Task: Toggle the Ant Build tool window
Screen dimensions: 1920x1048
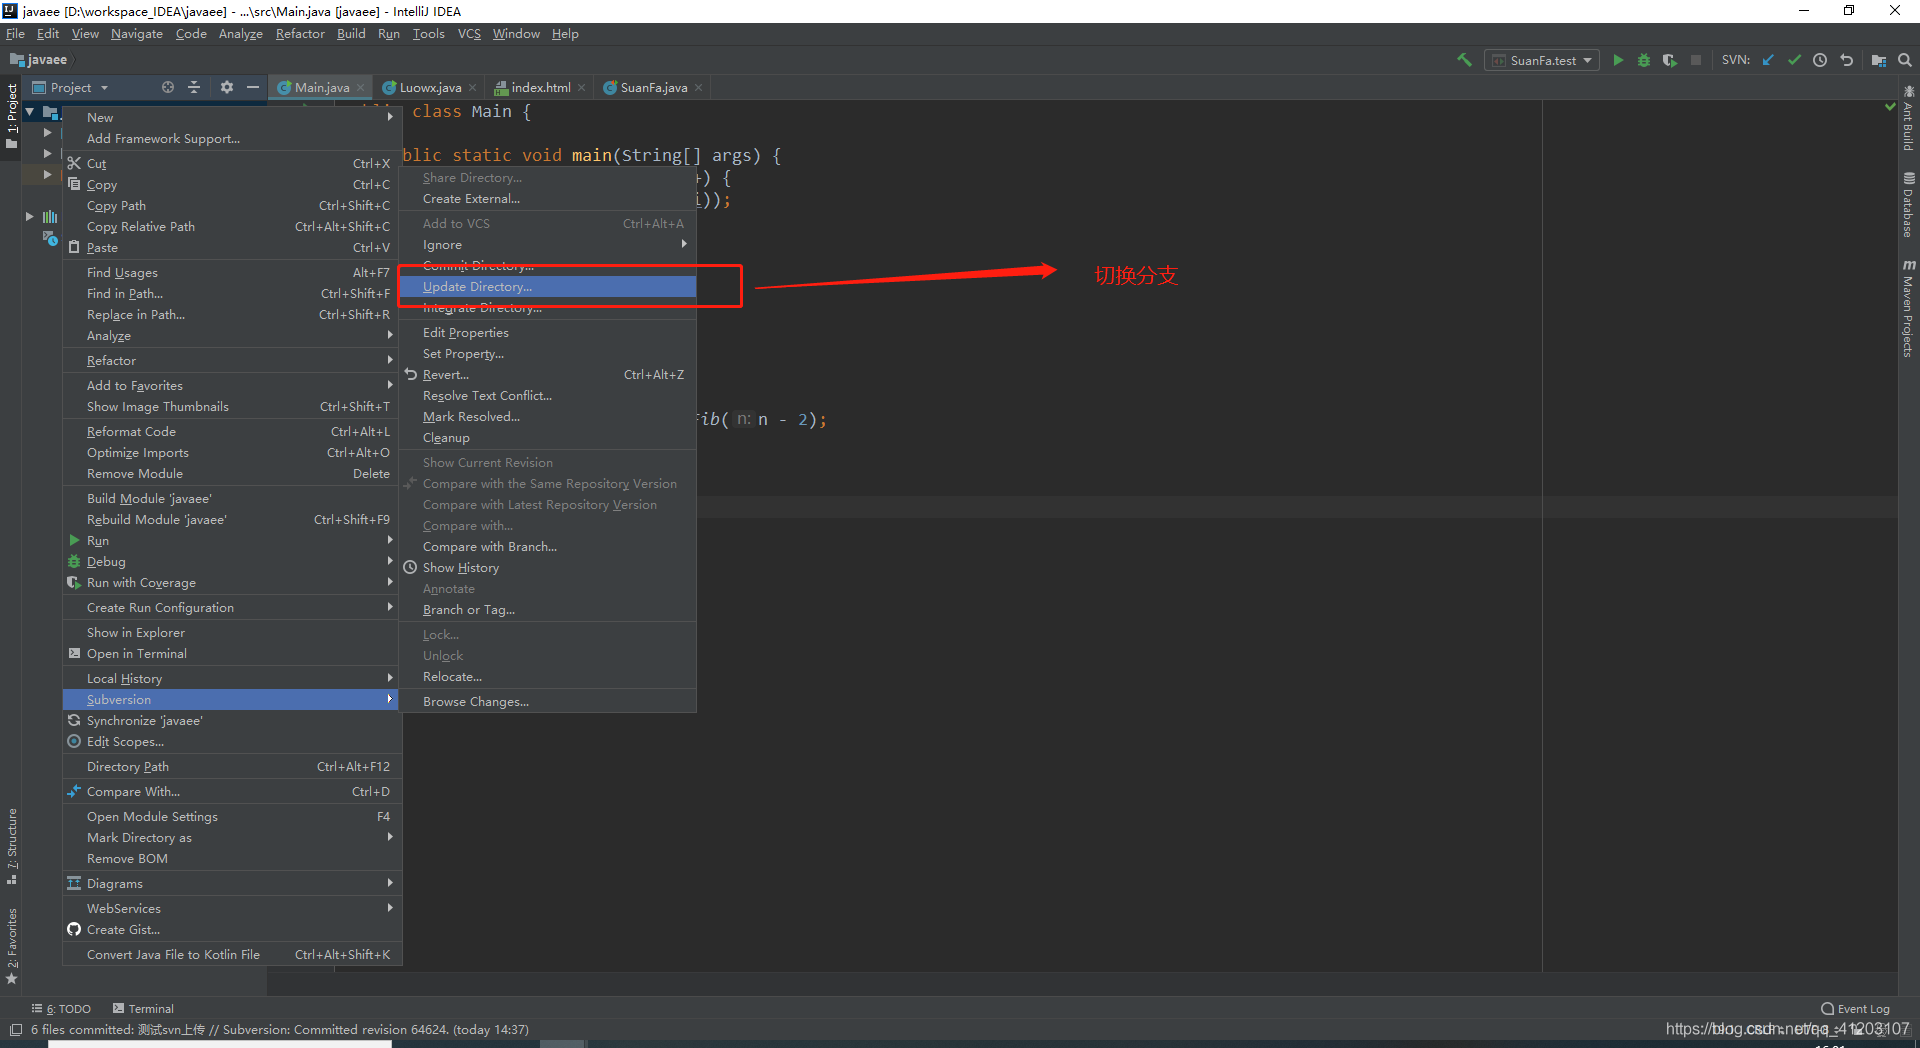Action: tap(1908, 118)
